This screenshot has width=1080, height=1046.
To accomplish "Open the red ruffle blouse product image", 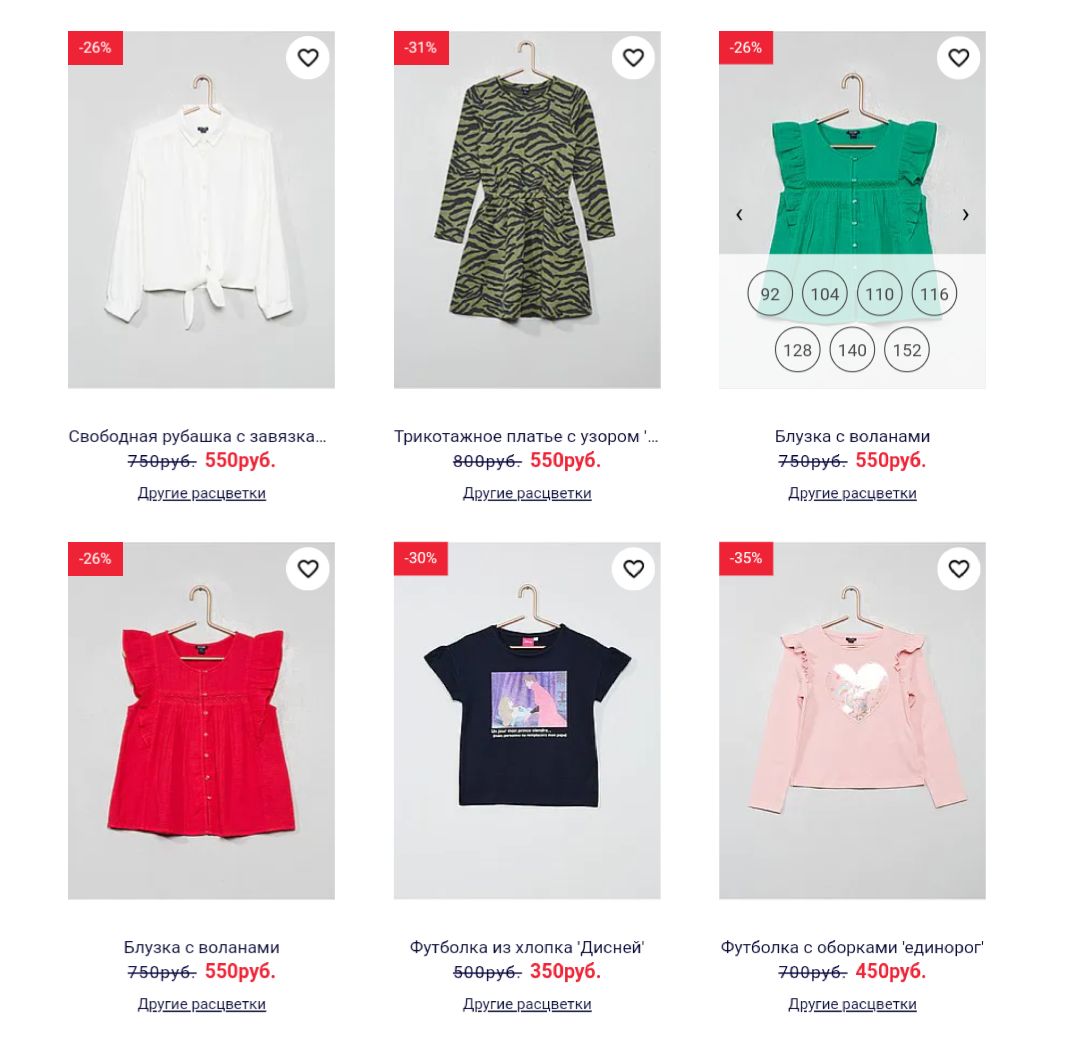I will click(201, 720).
